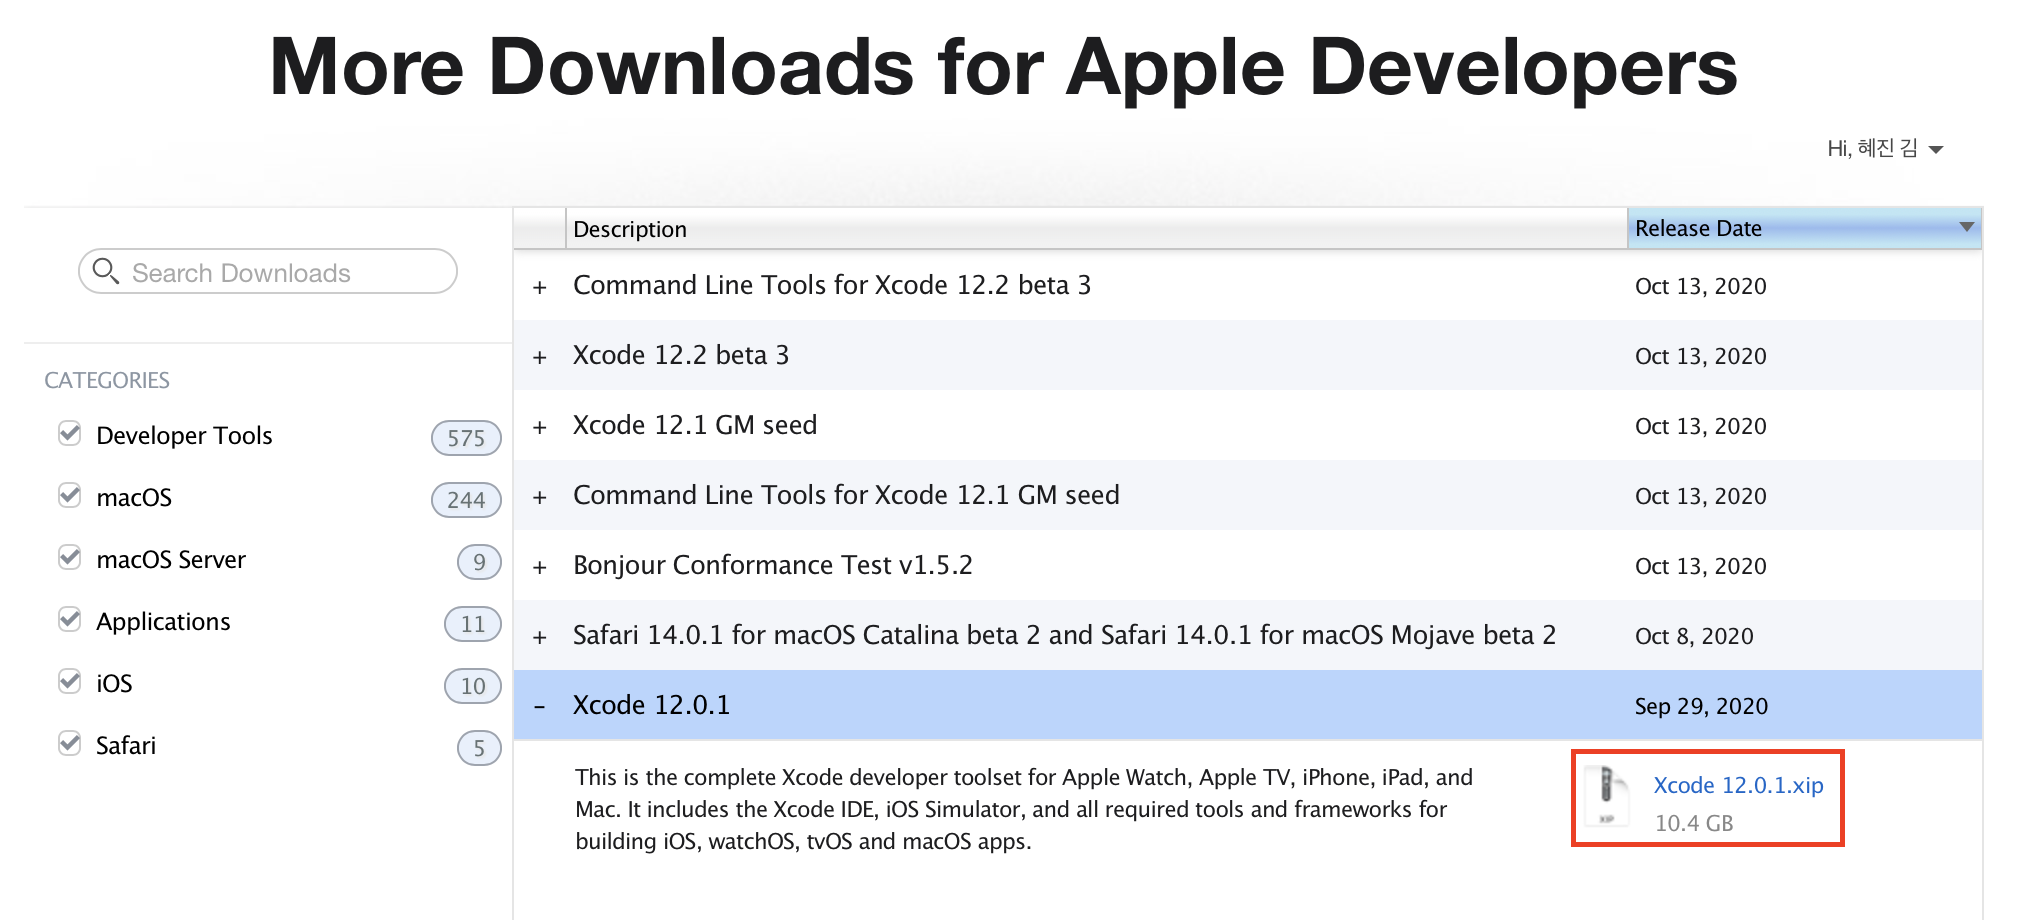Click the 11 count badge for Applications

click(472, 624)
